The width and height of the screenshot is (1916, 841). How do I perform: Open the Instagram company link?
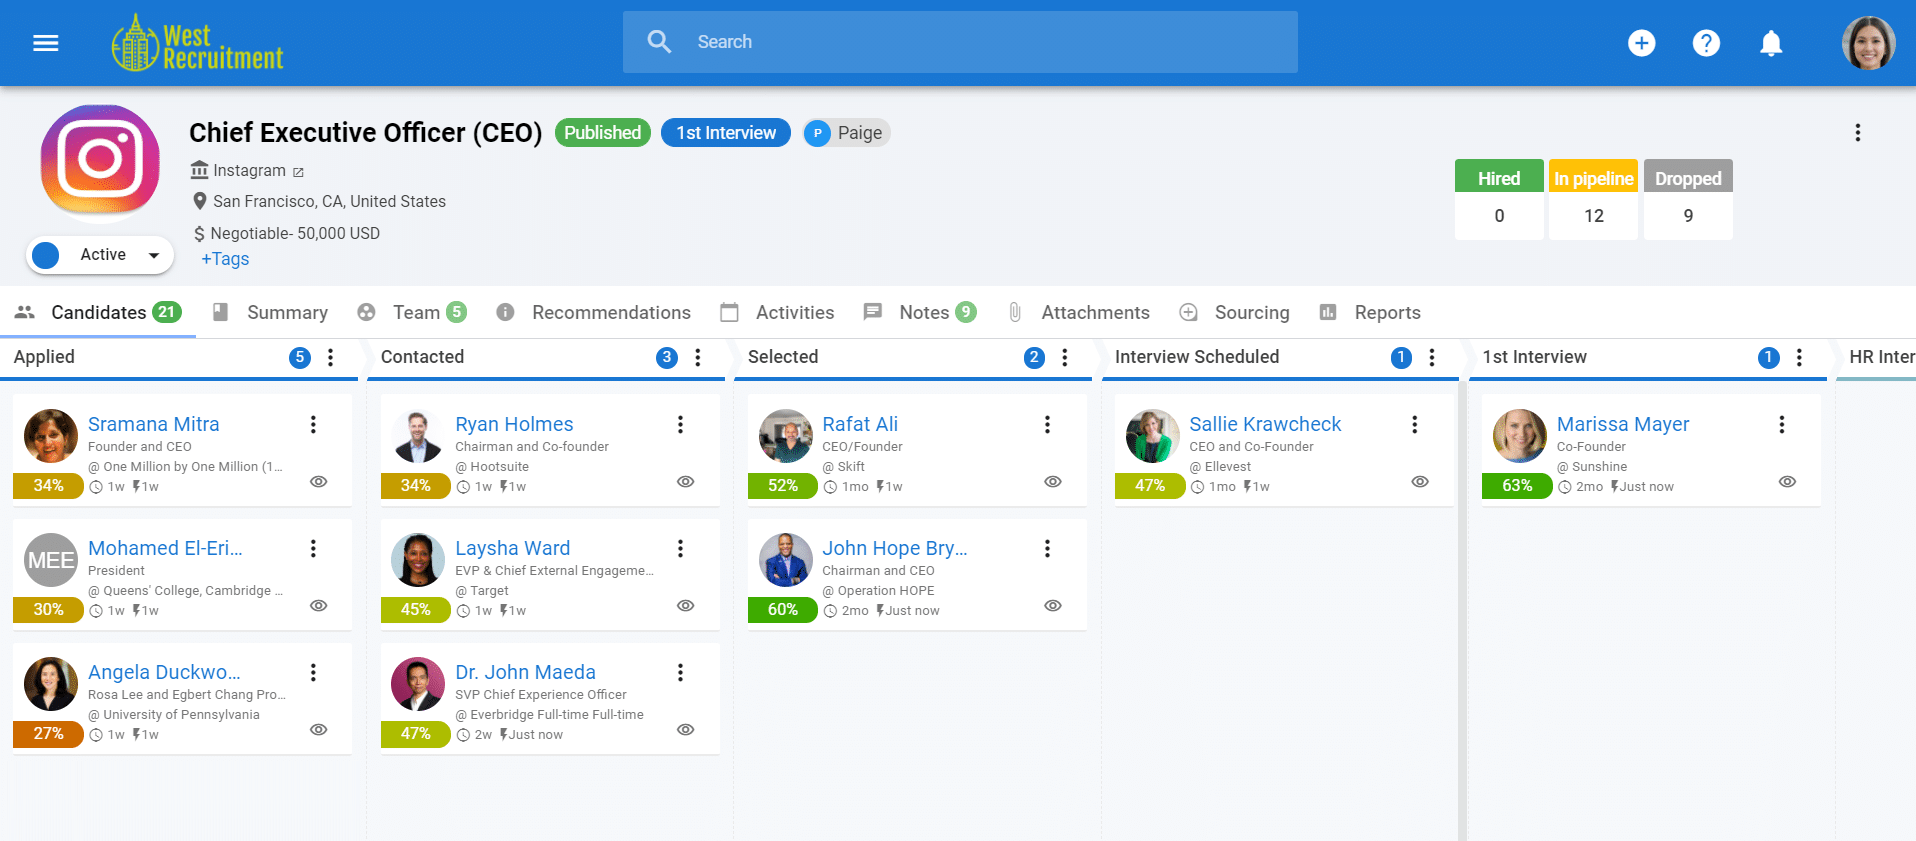(249, 171)
